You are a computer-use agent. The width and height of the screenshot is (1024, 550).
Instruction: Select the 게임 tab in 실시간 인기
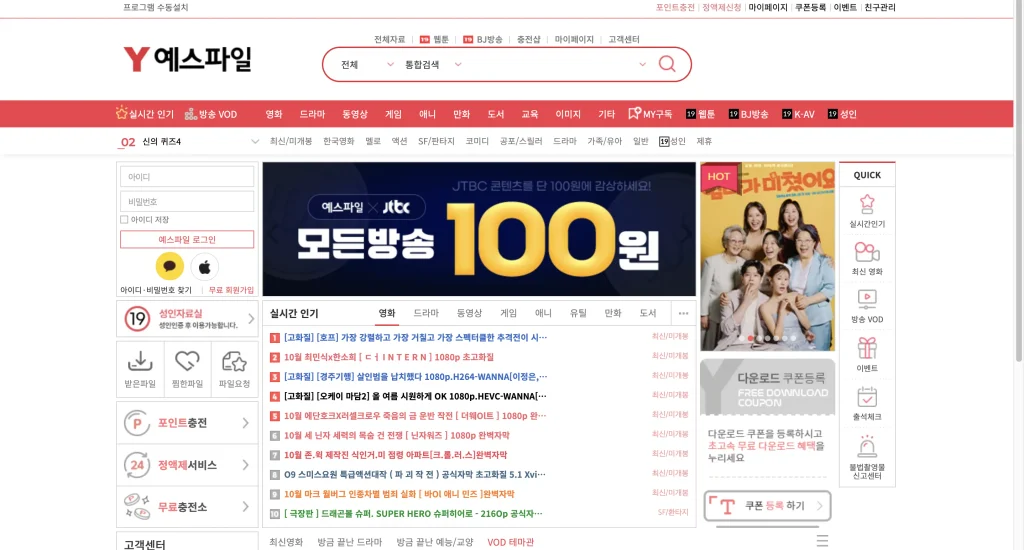click(508, 314)
